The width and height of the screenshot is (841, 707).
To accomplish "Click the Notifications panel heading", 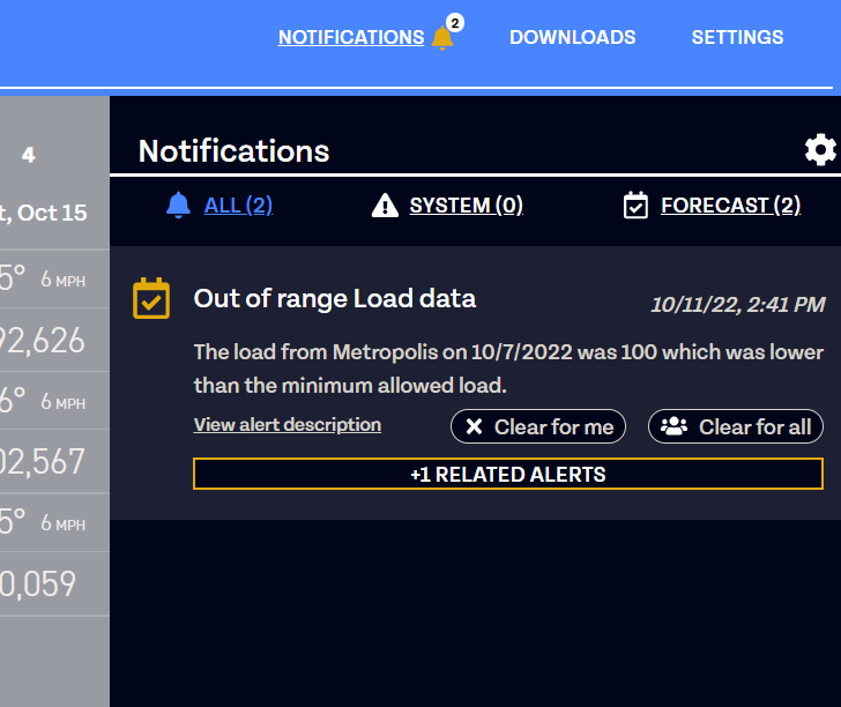I will point(234,151).
